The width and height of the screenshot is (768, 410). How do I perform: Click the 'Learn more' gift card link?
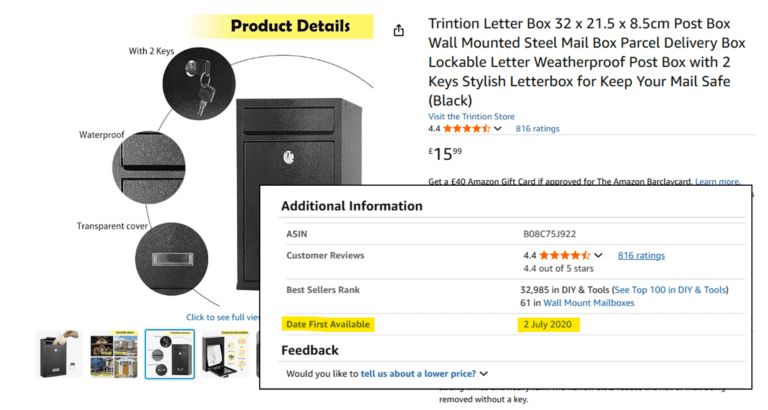(717, 182)
